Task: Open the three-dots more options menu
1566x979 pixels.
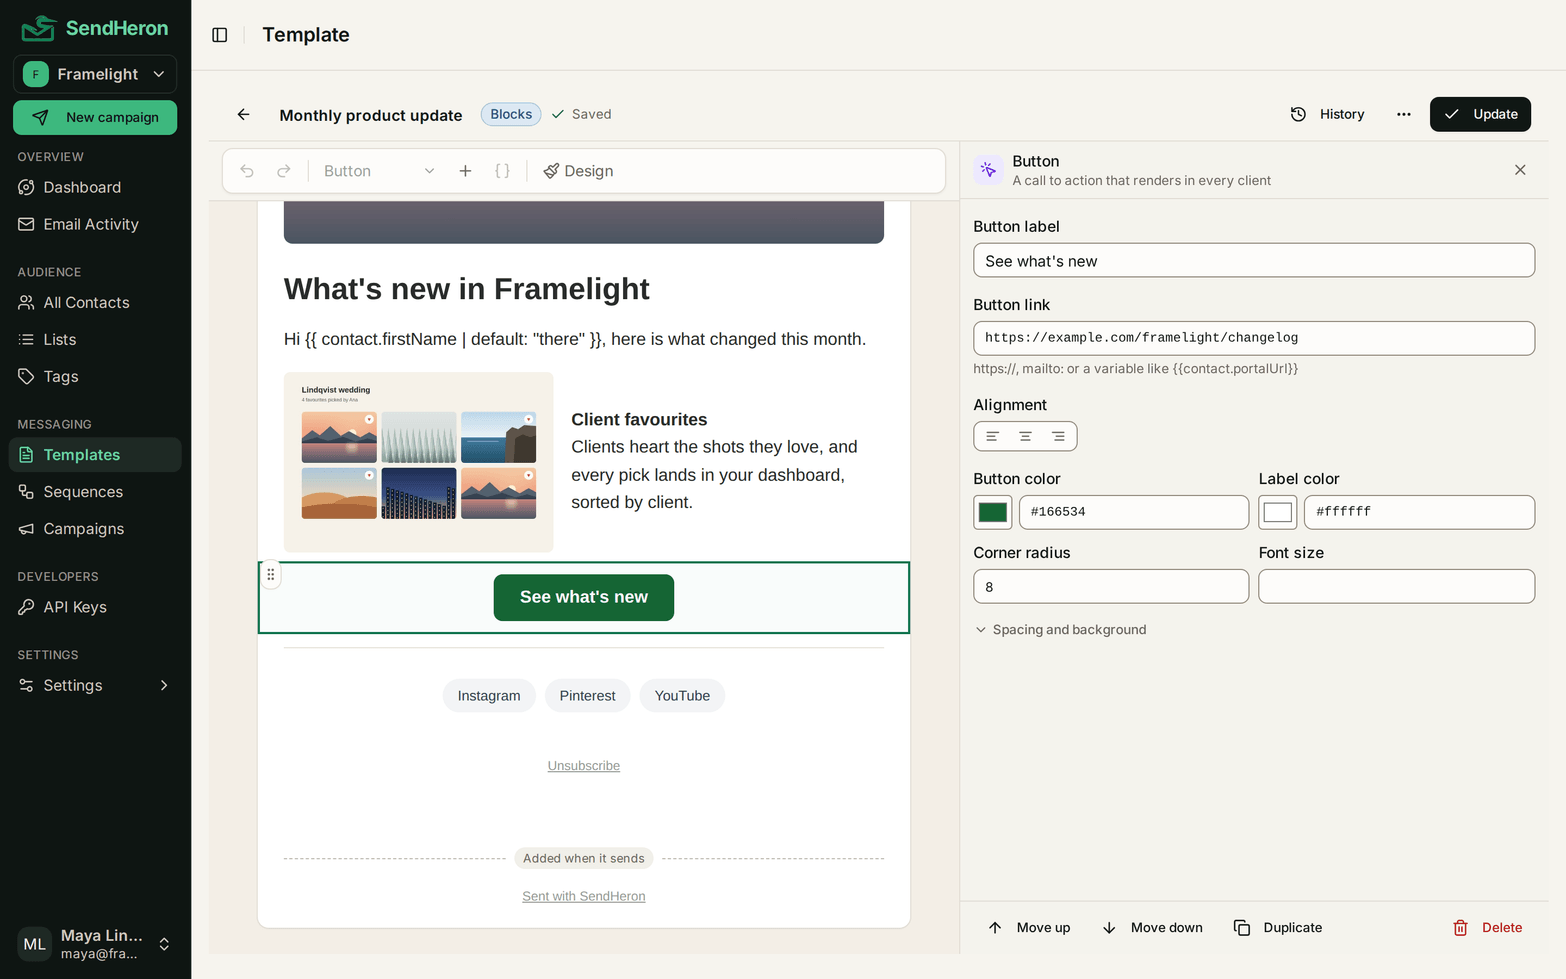Action: click(1404, 114)
